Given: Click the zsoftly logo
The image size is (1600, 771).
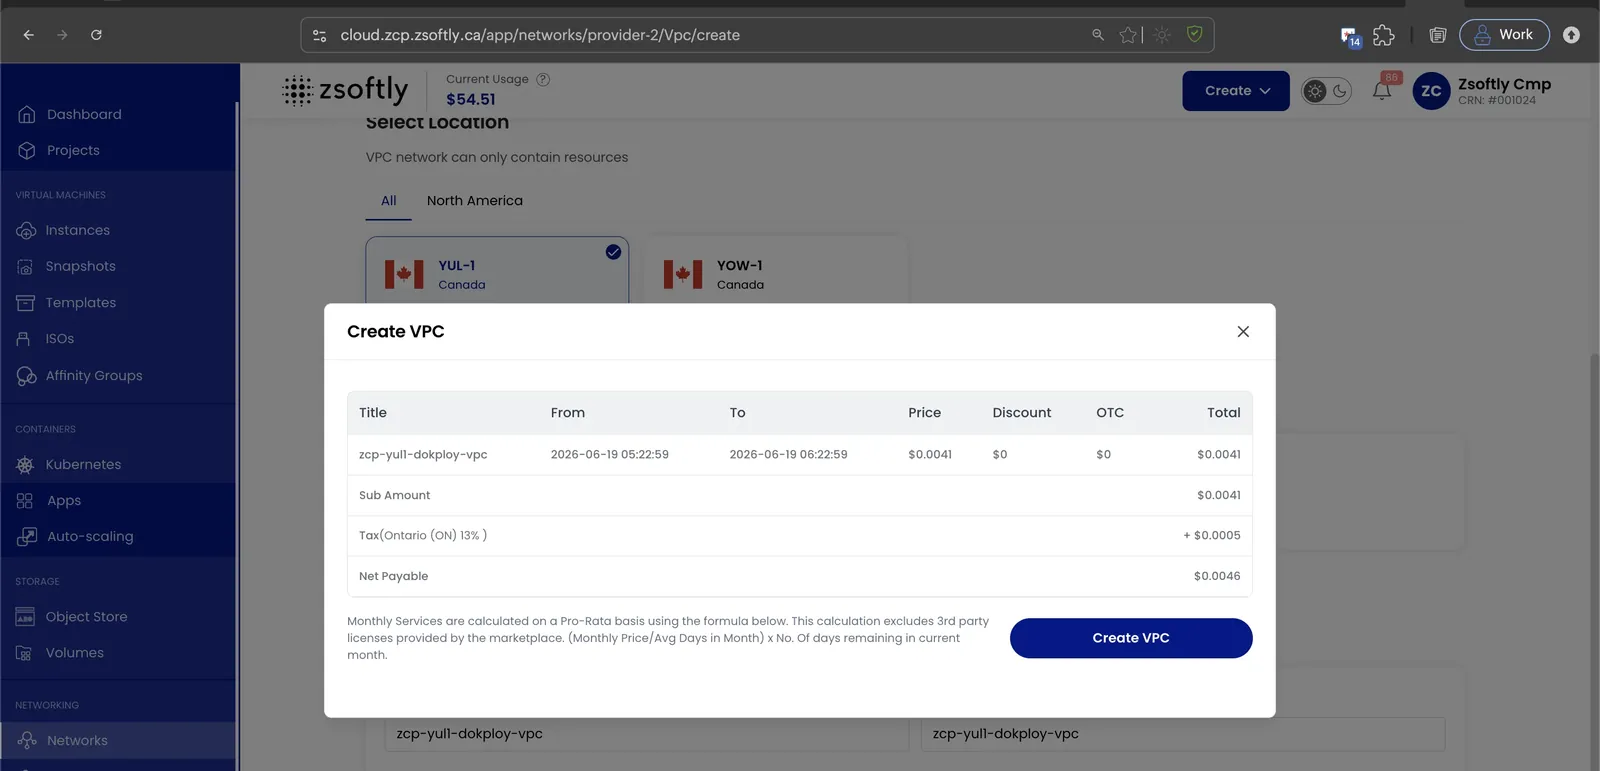Looking at the screenshot, I should pos(346,90).
